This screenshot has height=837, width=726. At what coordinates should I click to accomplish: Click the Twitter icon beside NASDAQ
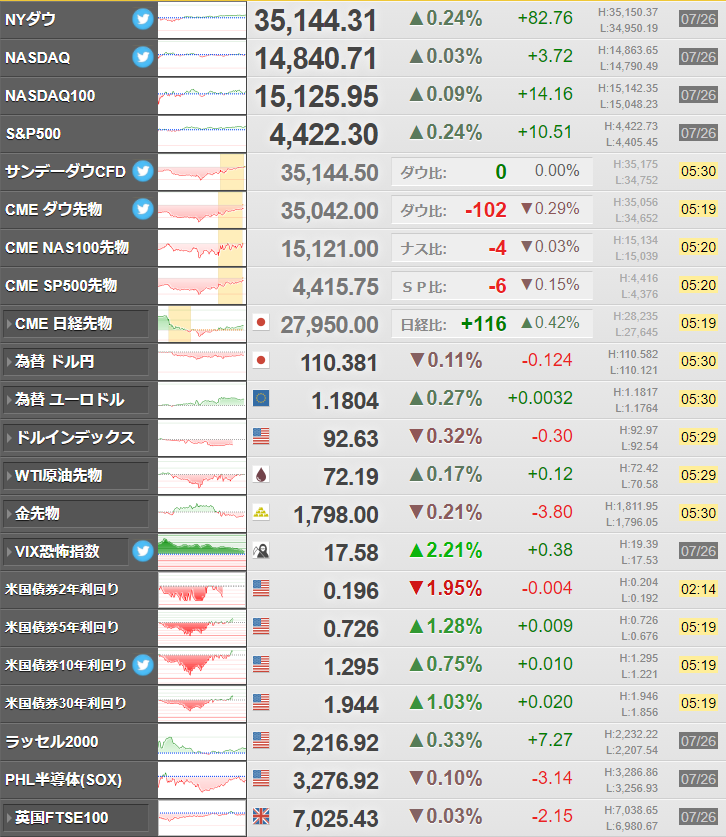pyautogui.click(x=143, y=57)
